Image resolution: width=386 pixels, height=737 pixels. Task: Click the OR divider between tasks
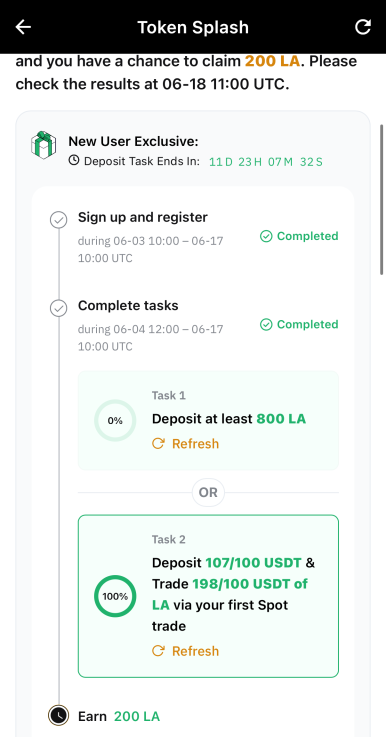point(208,493)
